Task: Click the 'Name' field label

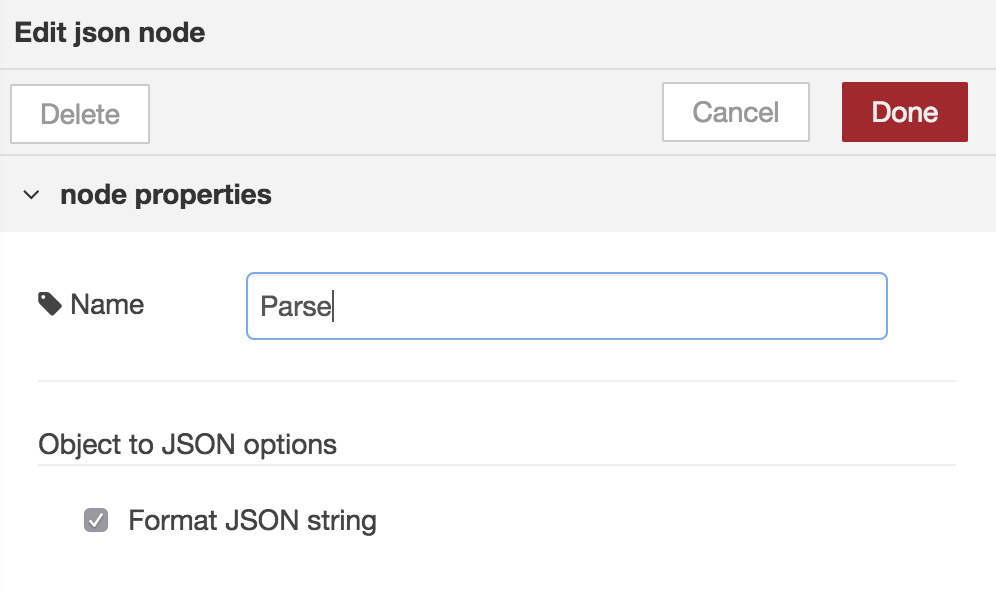Action: click(x=107, y=304)
